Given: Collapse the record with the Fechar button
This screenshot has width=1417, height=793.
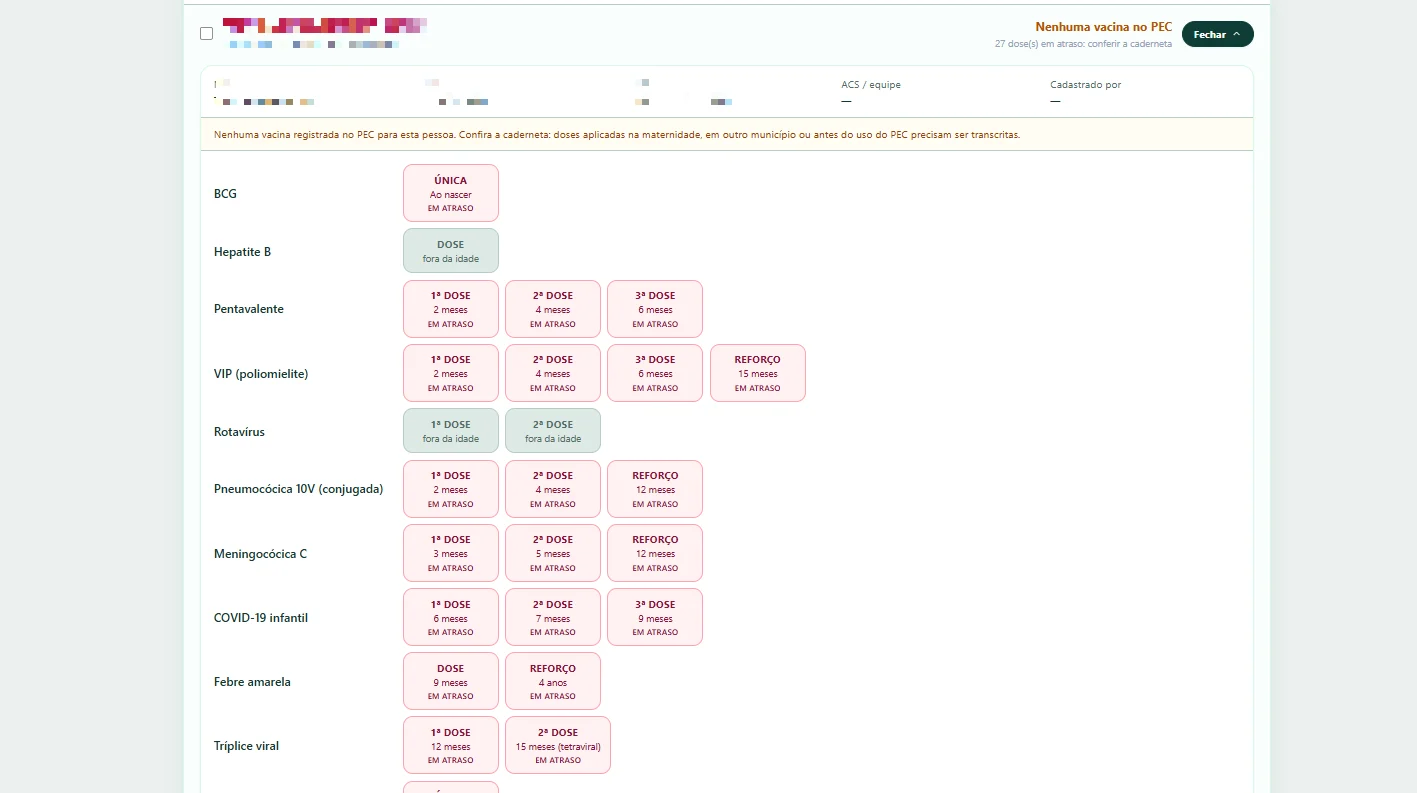Looking at the screenshot, I should click(1217, 34).
